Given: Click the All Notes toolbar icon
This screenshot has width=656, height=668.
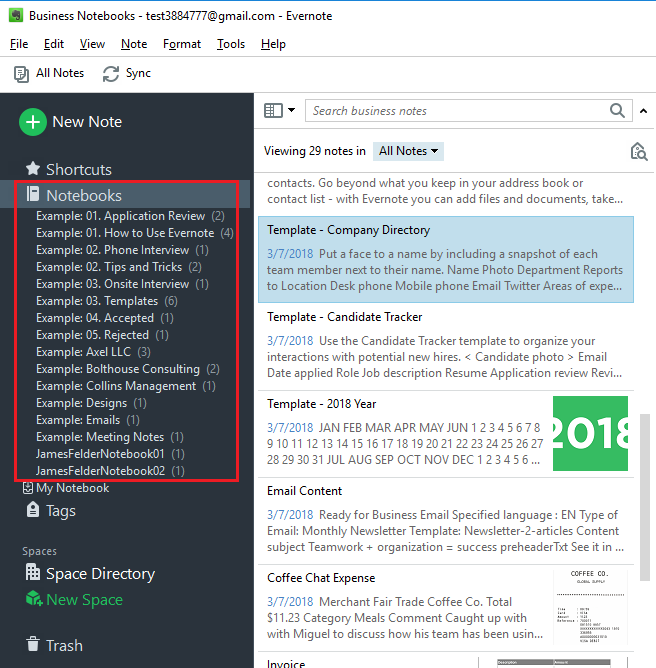Looking at the screenshot, I should pyautogui.click(x=21, y=74).
